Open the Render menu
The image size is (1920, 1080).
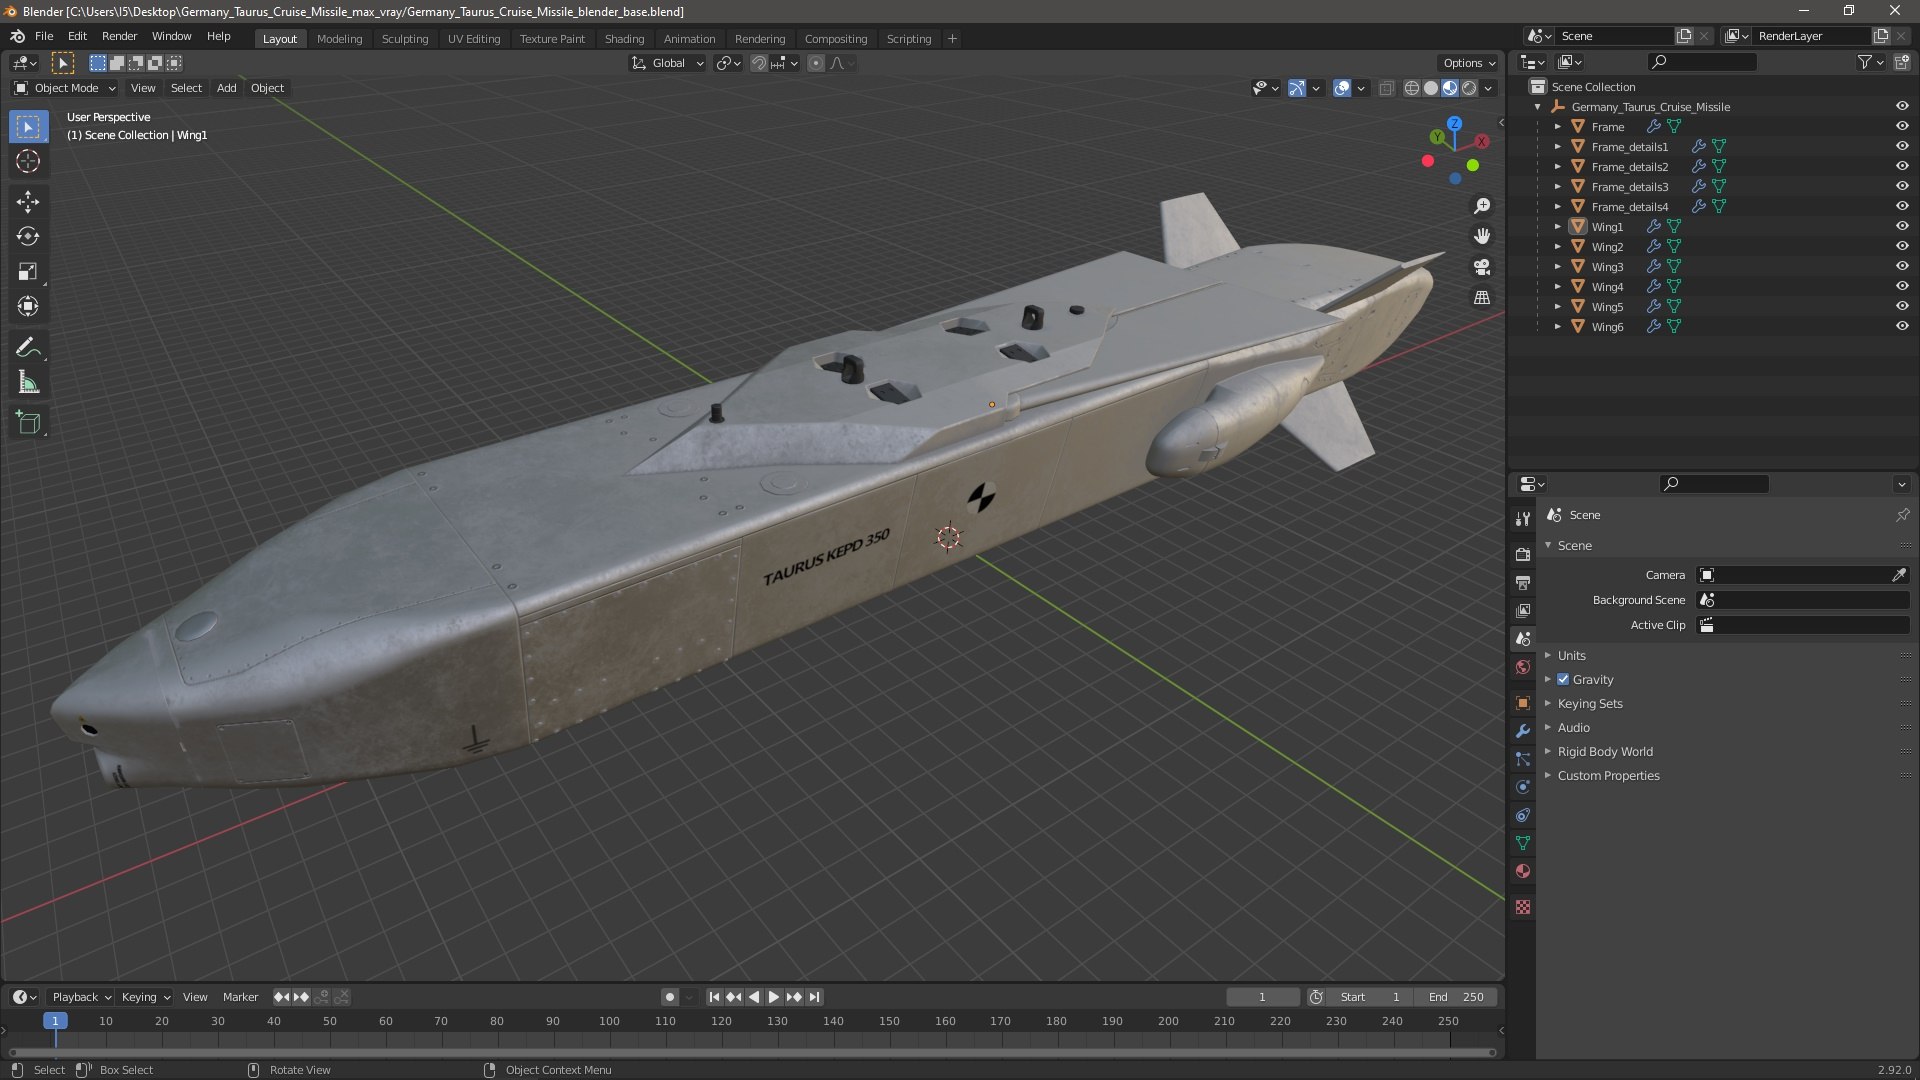pyautogui.click(x=119, y=36)
